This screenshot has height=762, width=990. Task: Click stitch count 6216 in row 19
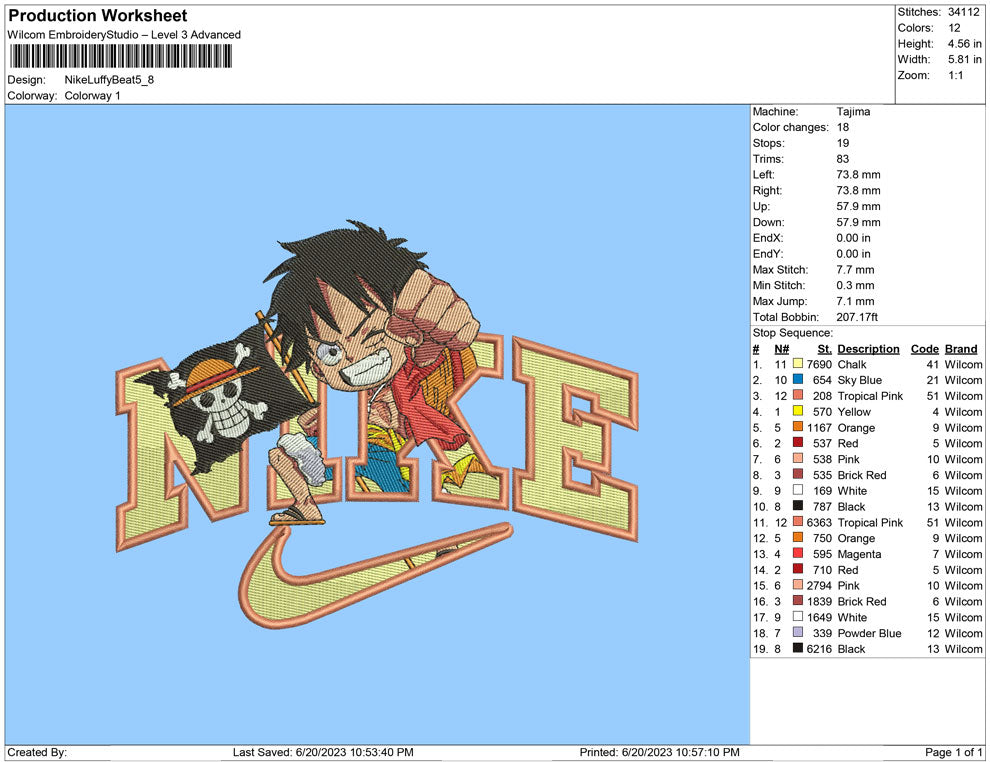tap(819, 648)
